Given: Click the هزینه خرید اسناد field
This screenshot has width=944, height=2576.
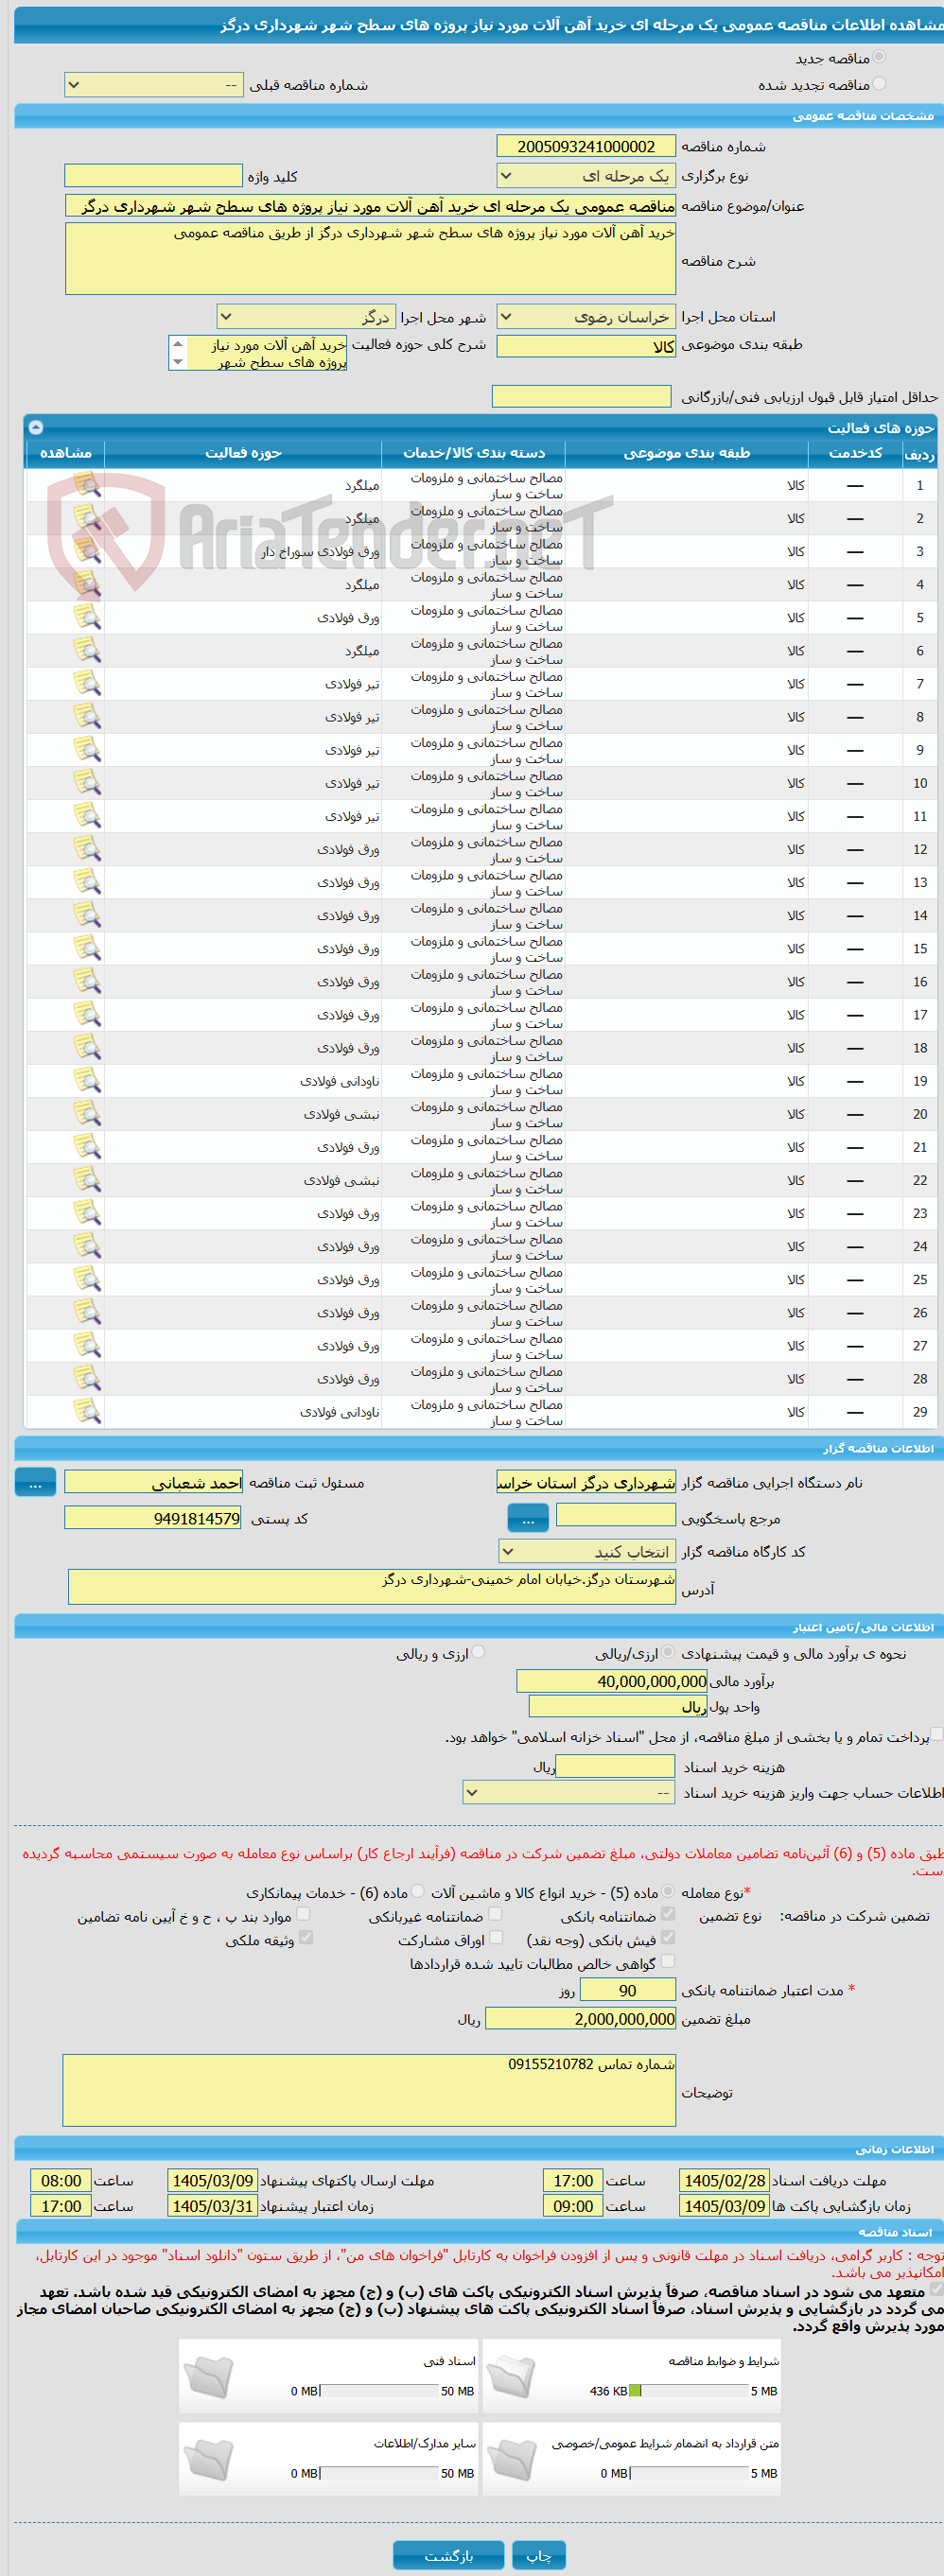Looking at the screenshot, I should click(616, 1767).
